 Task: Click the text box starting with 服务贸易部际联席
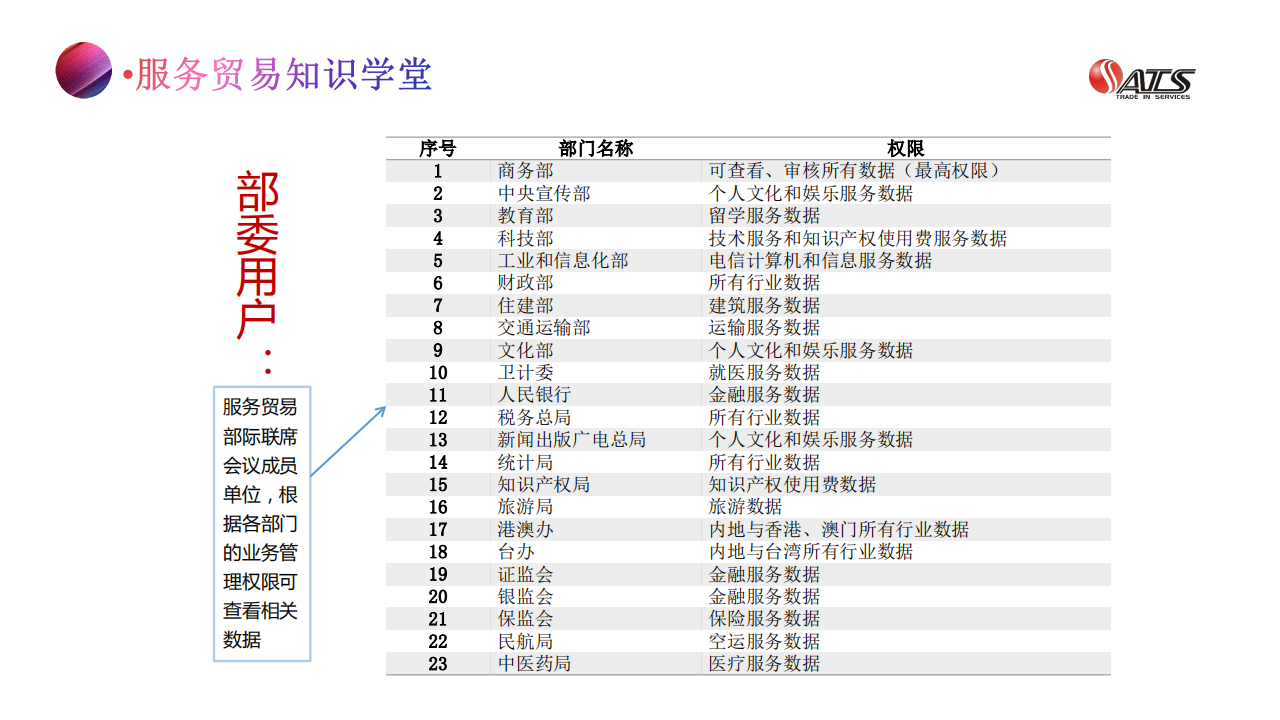tap(262, 523)
